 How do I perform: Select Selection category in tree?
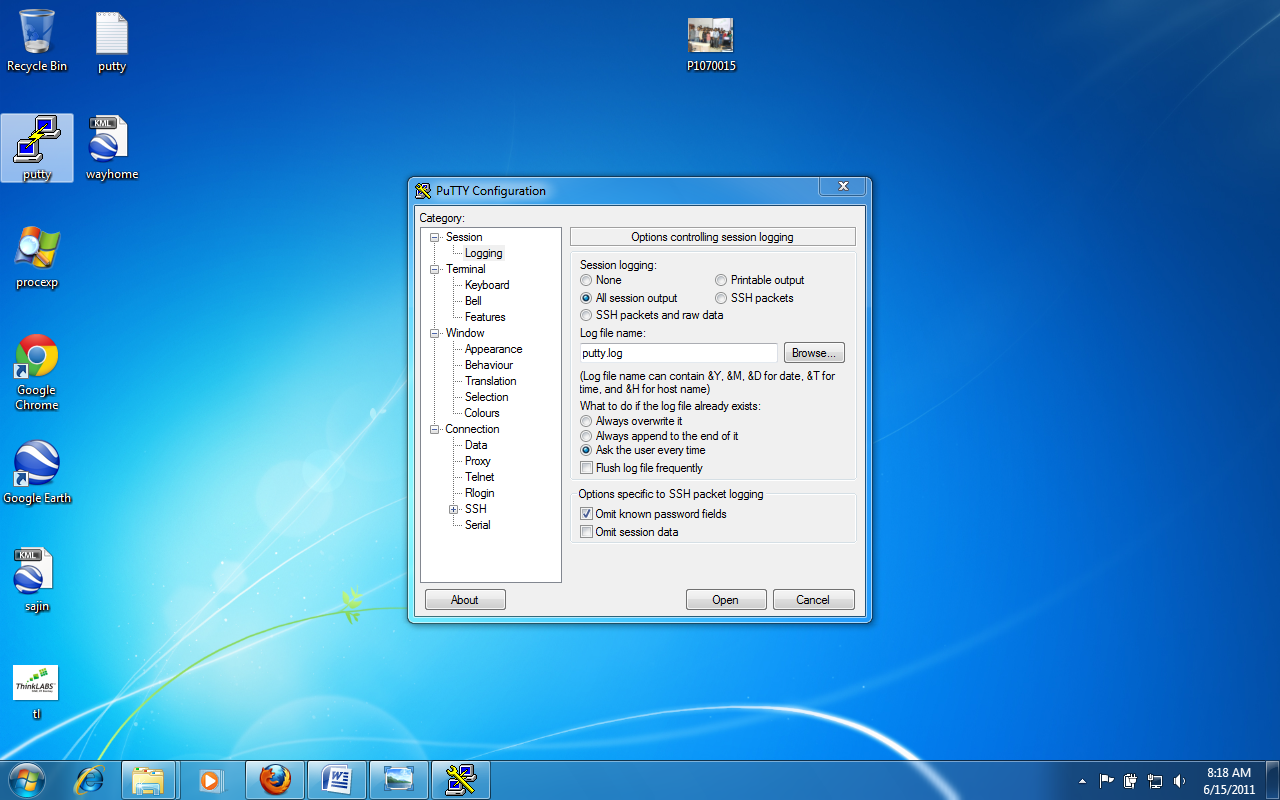tap(486, 397)
